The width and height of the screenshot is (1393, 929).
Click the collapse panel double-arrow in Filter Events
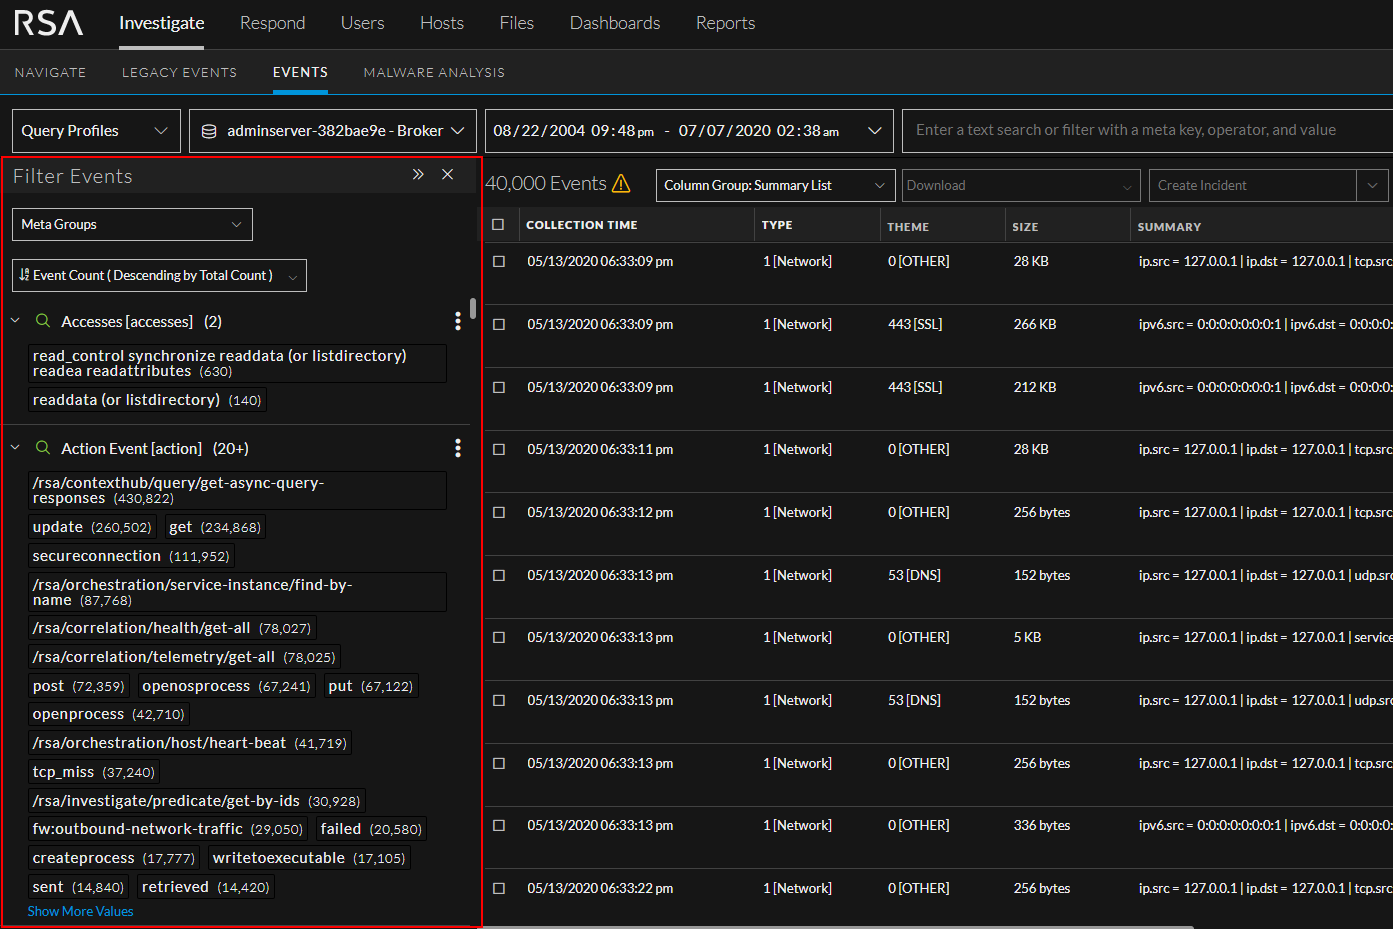418,173
